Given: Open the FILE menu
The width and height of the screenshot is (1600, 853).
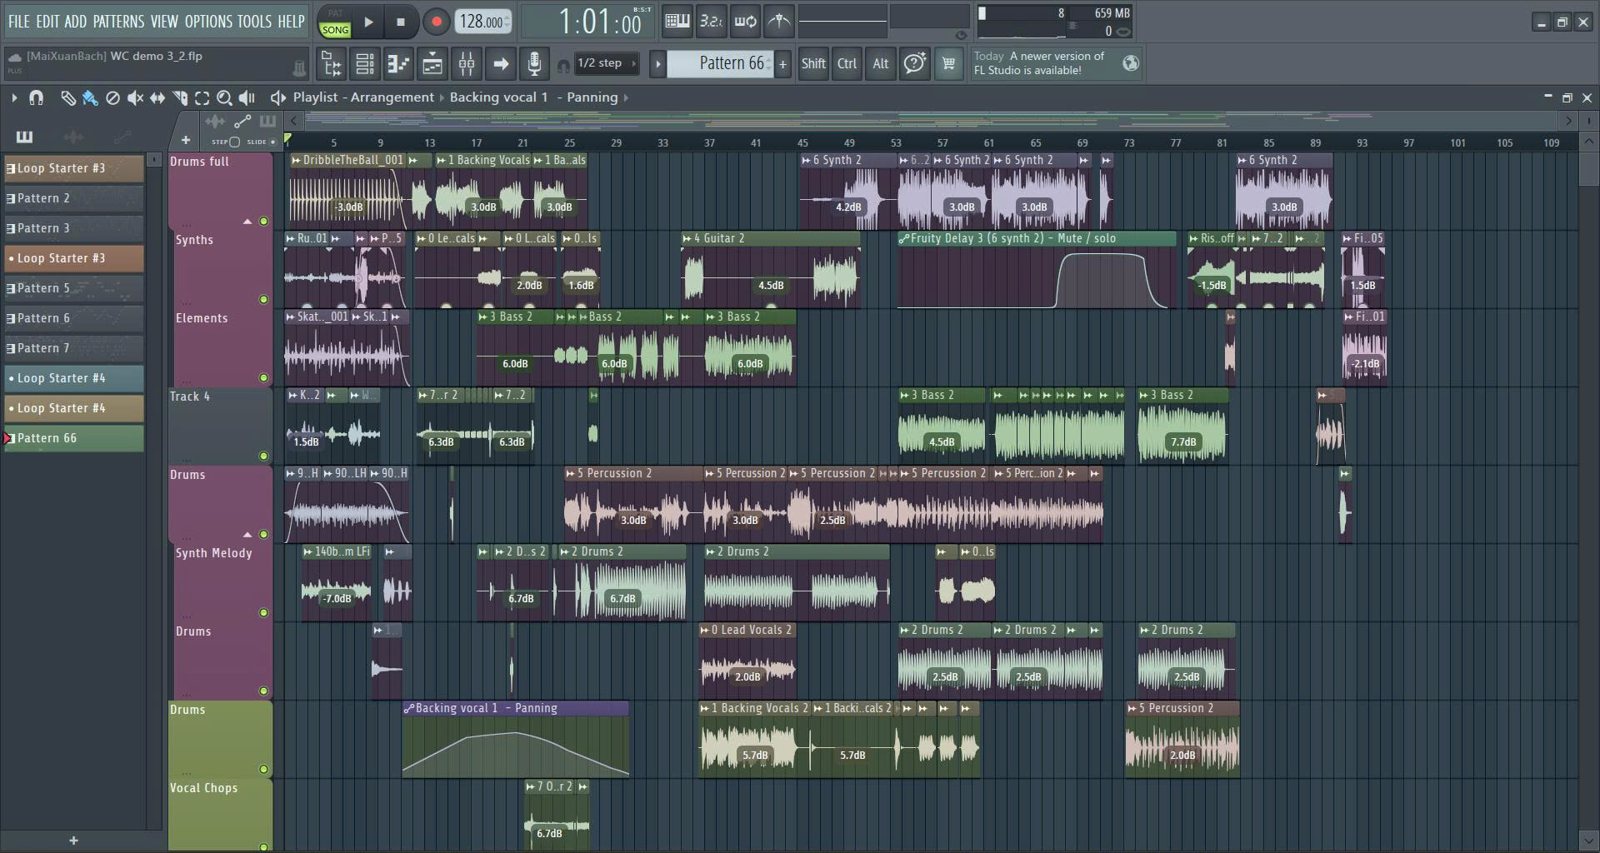Looking at the screenshot, I should click(x=19, y=21).
